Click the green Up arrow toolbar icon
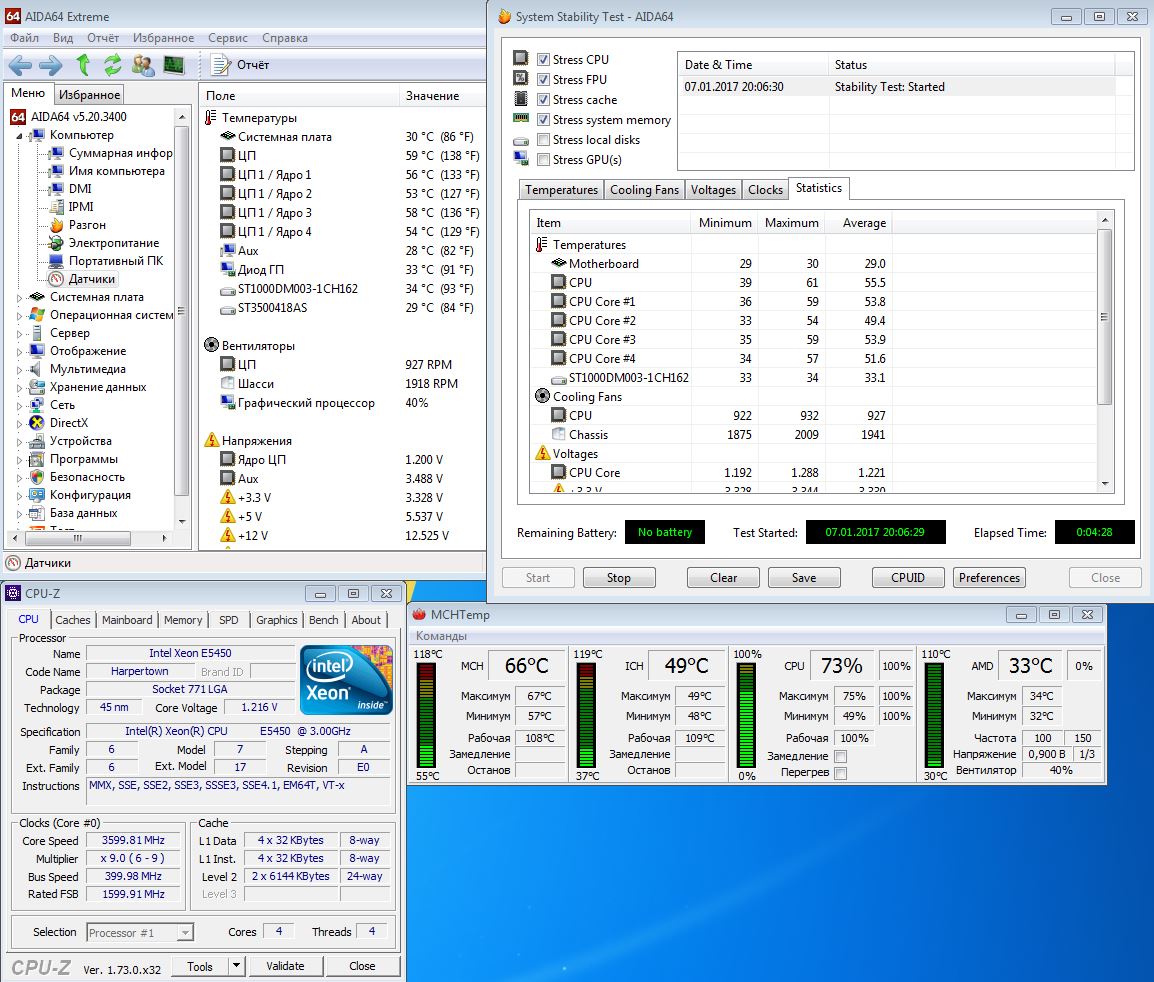The height and width of the screenshot is (982, 1154). [83, 66]
